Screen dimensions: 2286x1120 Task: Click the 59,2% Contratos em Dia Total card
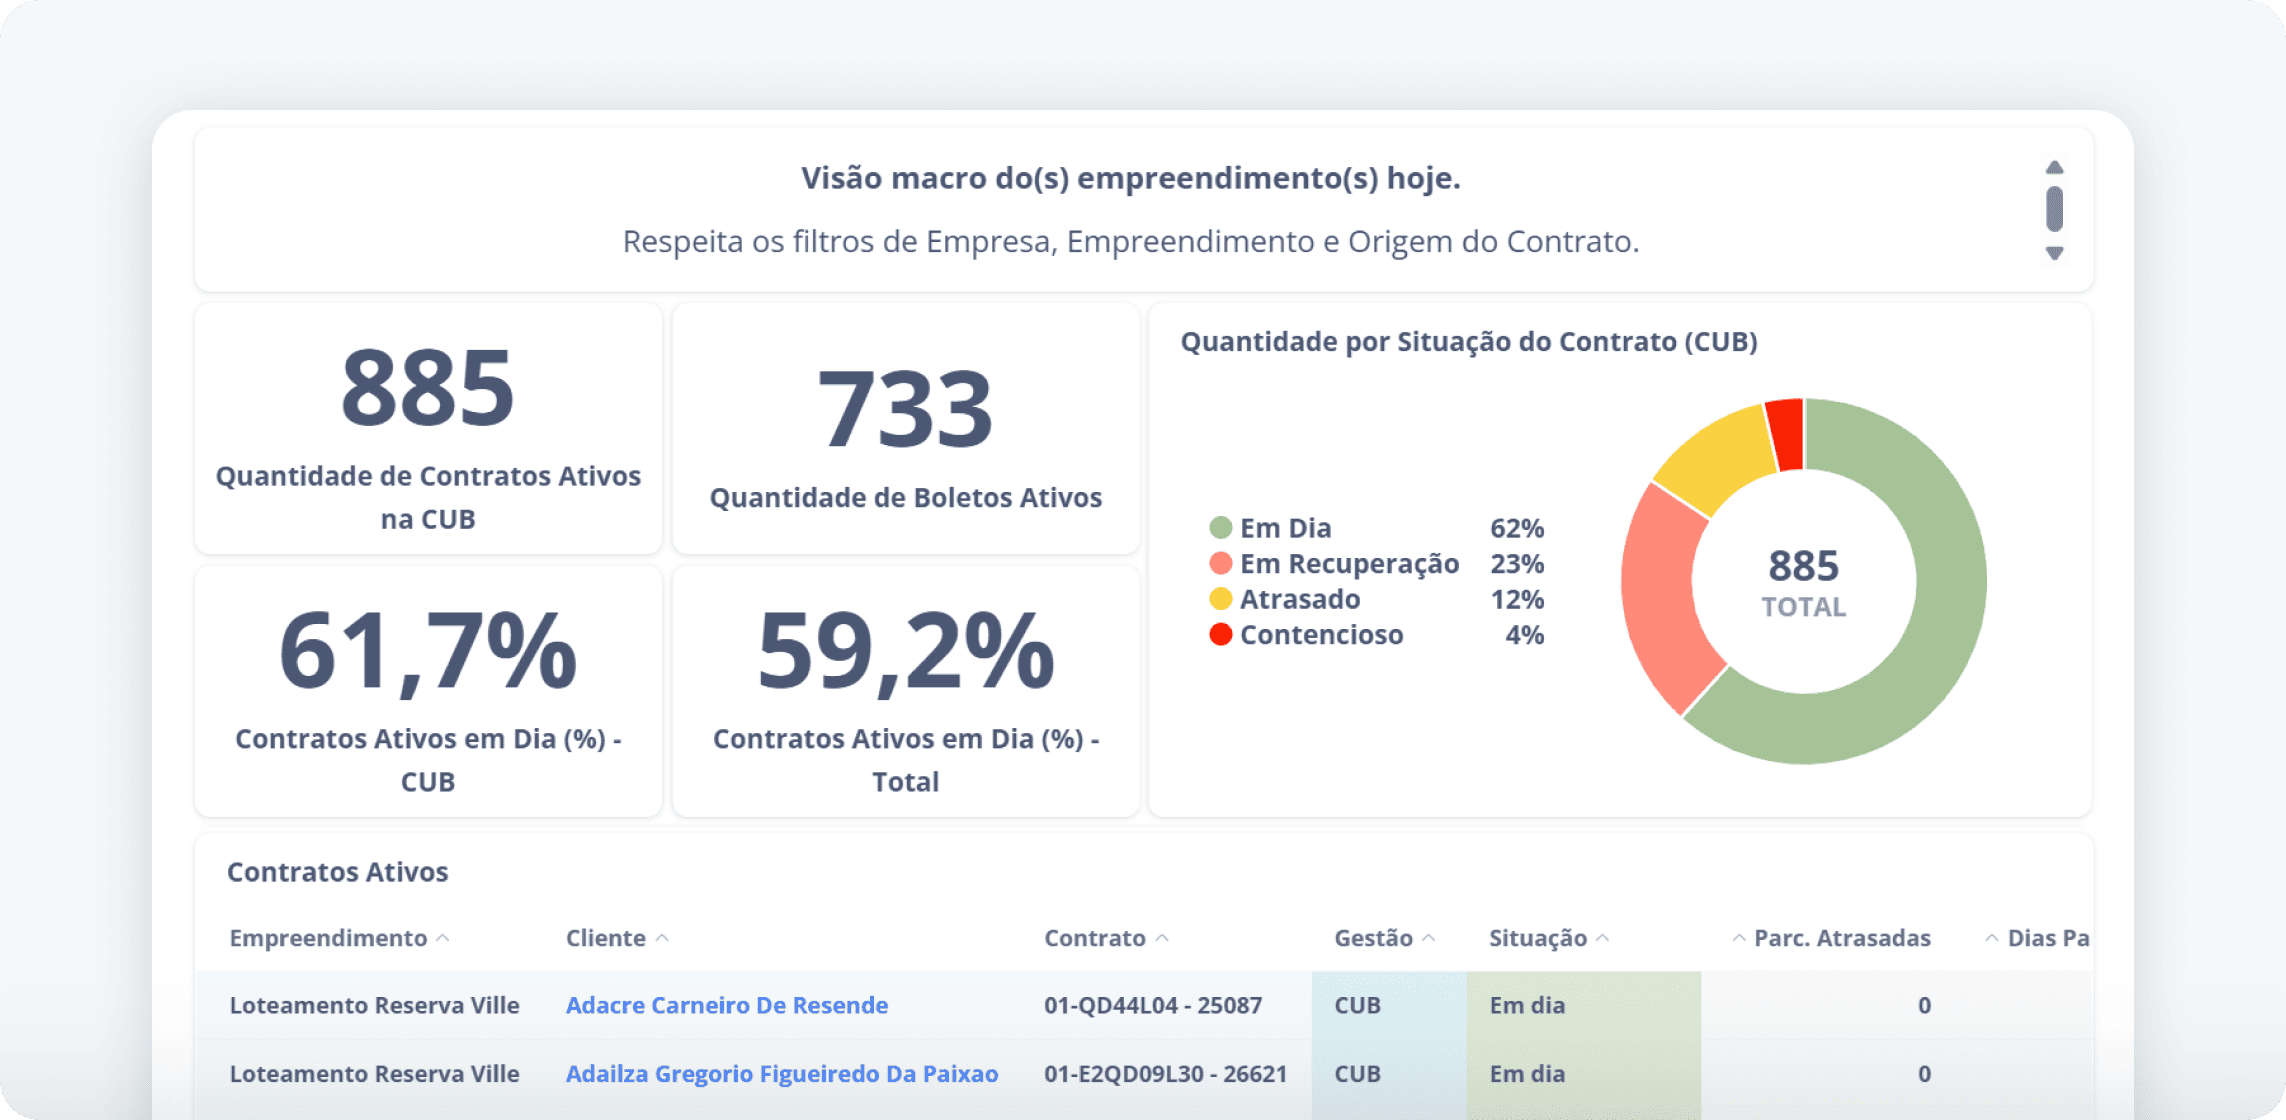click(906, 691)
